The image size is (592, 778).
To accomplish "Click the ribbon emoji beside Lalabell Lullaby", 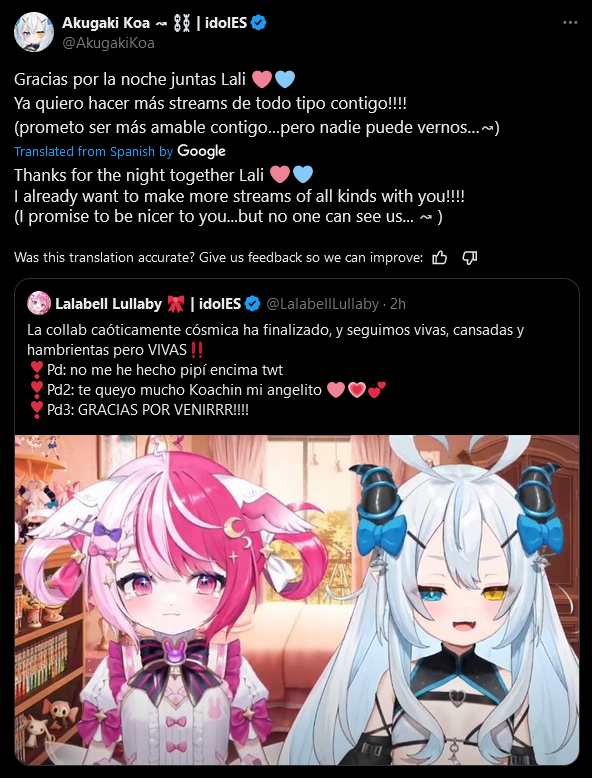I will [x=176, y=304].
